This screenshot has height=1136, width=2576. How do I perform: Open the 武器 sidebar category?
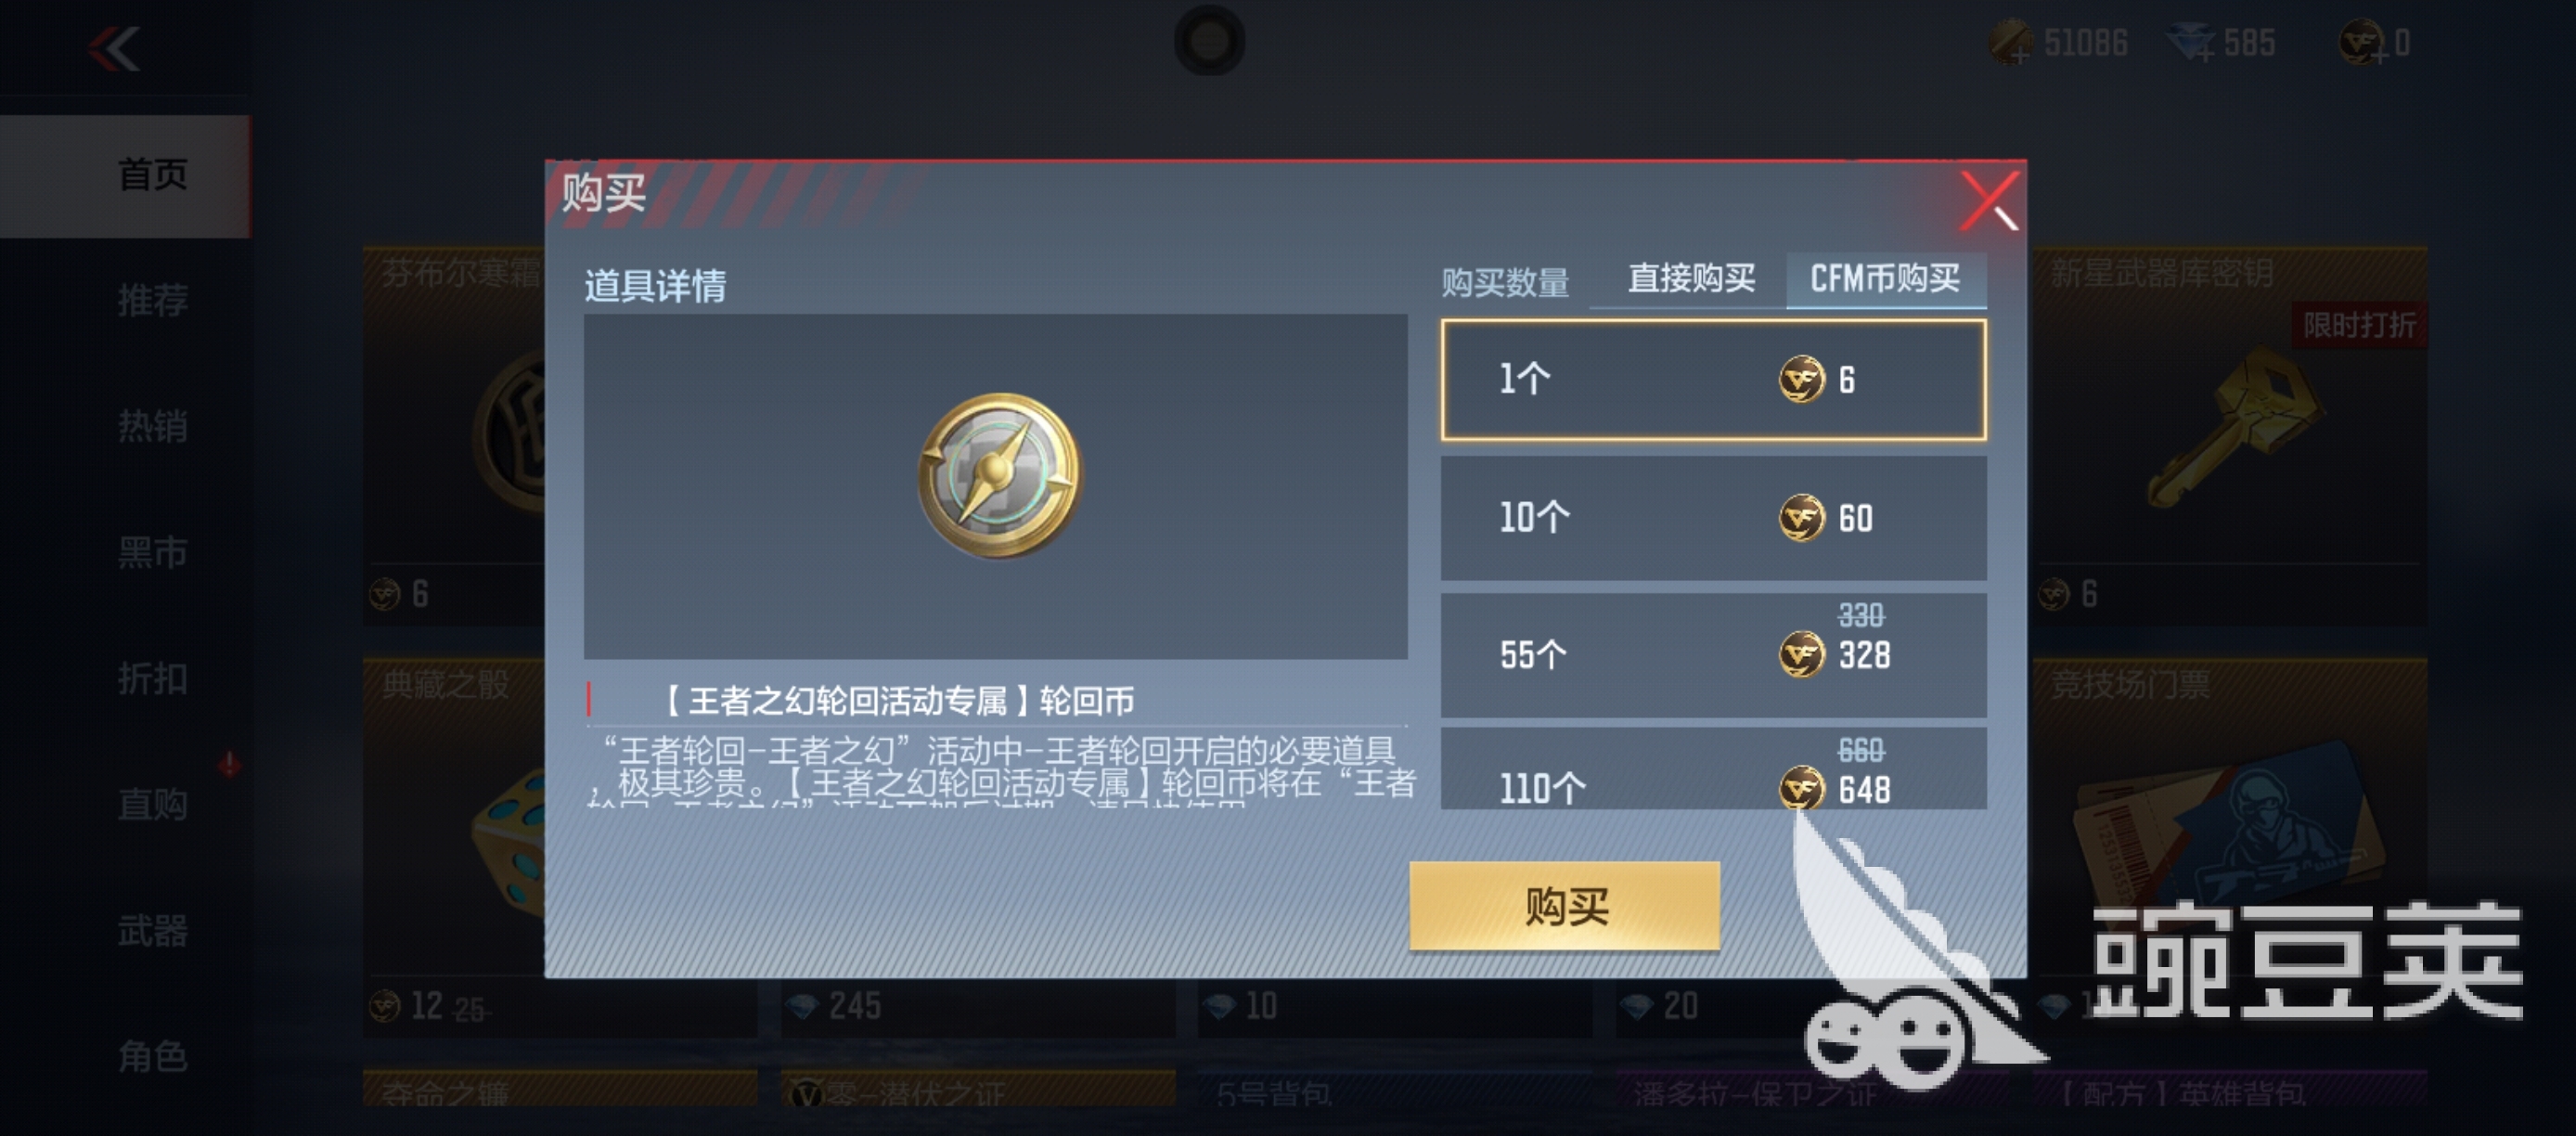[x=152, y=930]
